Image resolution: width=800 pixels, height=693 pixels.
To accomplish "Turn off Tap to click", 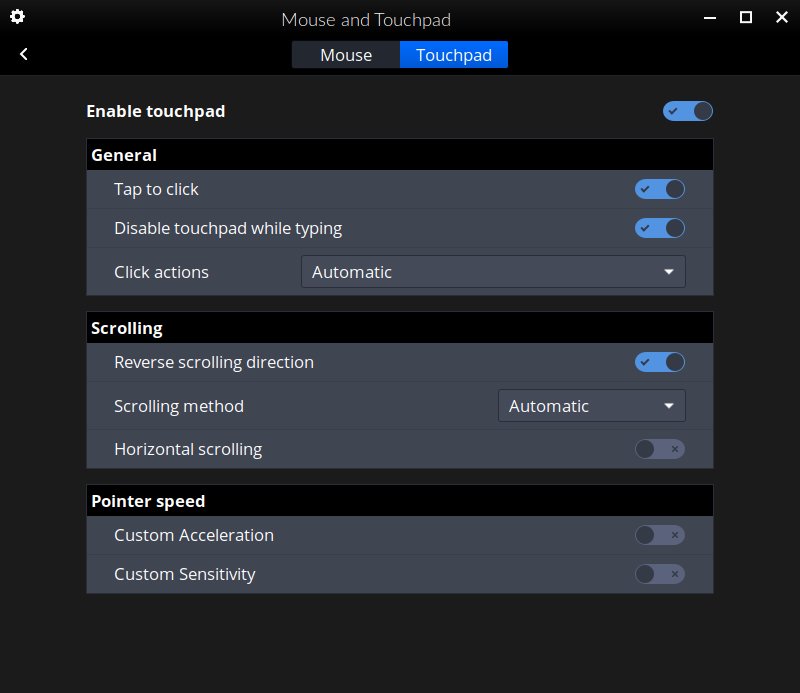I will tap(660, 189).
